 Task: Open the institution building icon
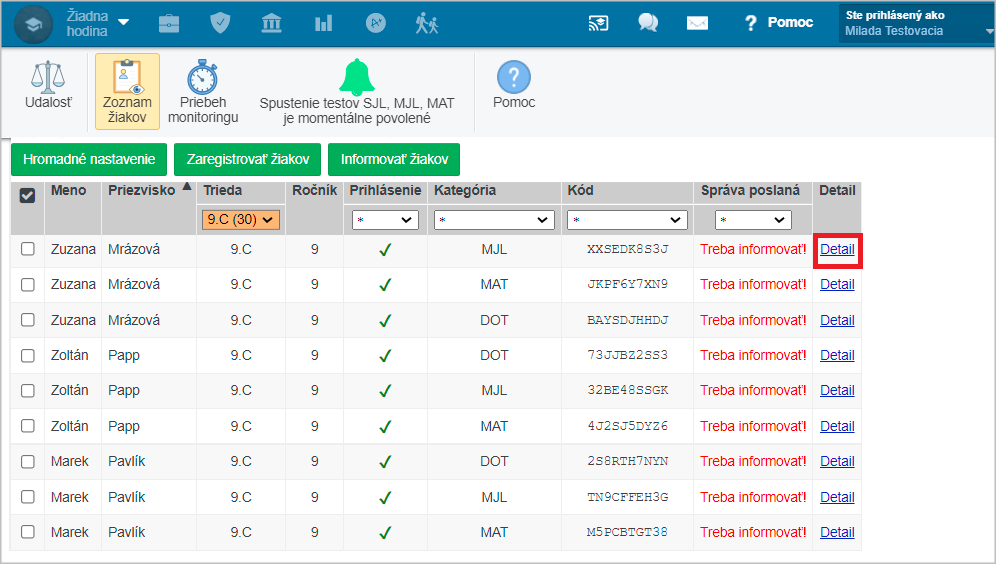click(272, 24)
